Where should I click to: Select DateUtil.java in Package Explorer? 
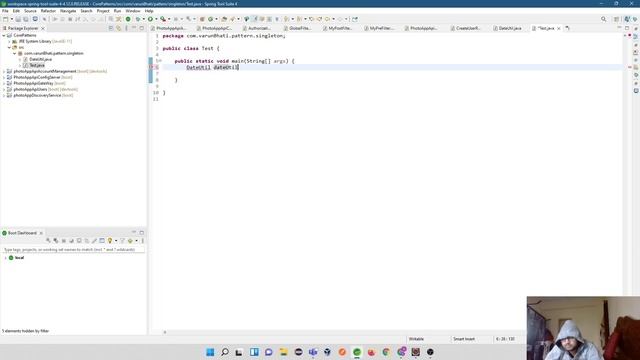[40, 59]
